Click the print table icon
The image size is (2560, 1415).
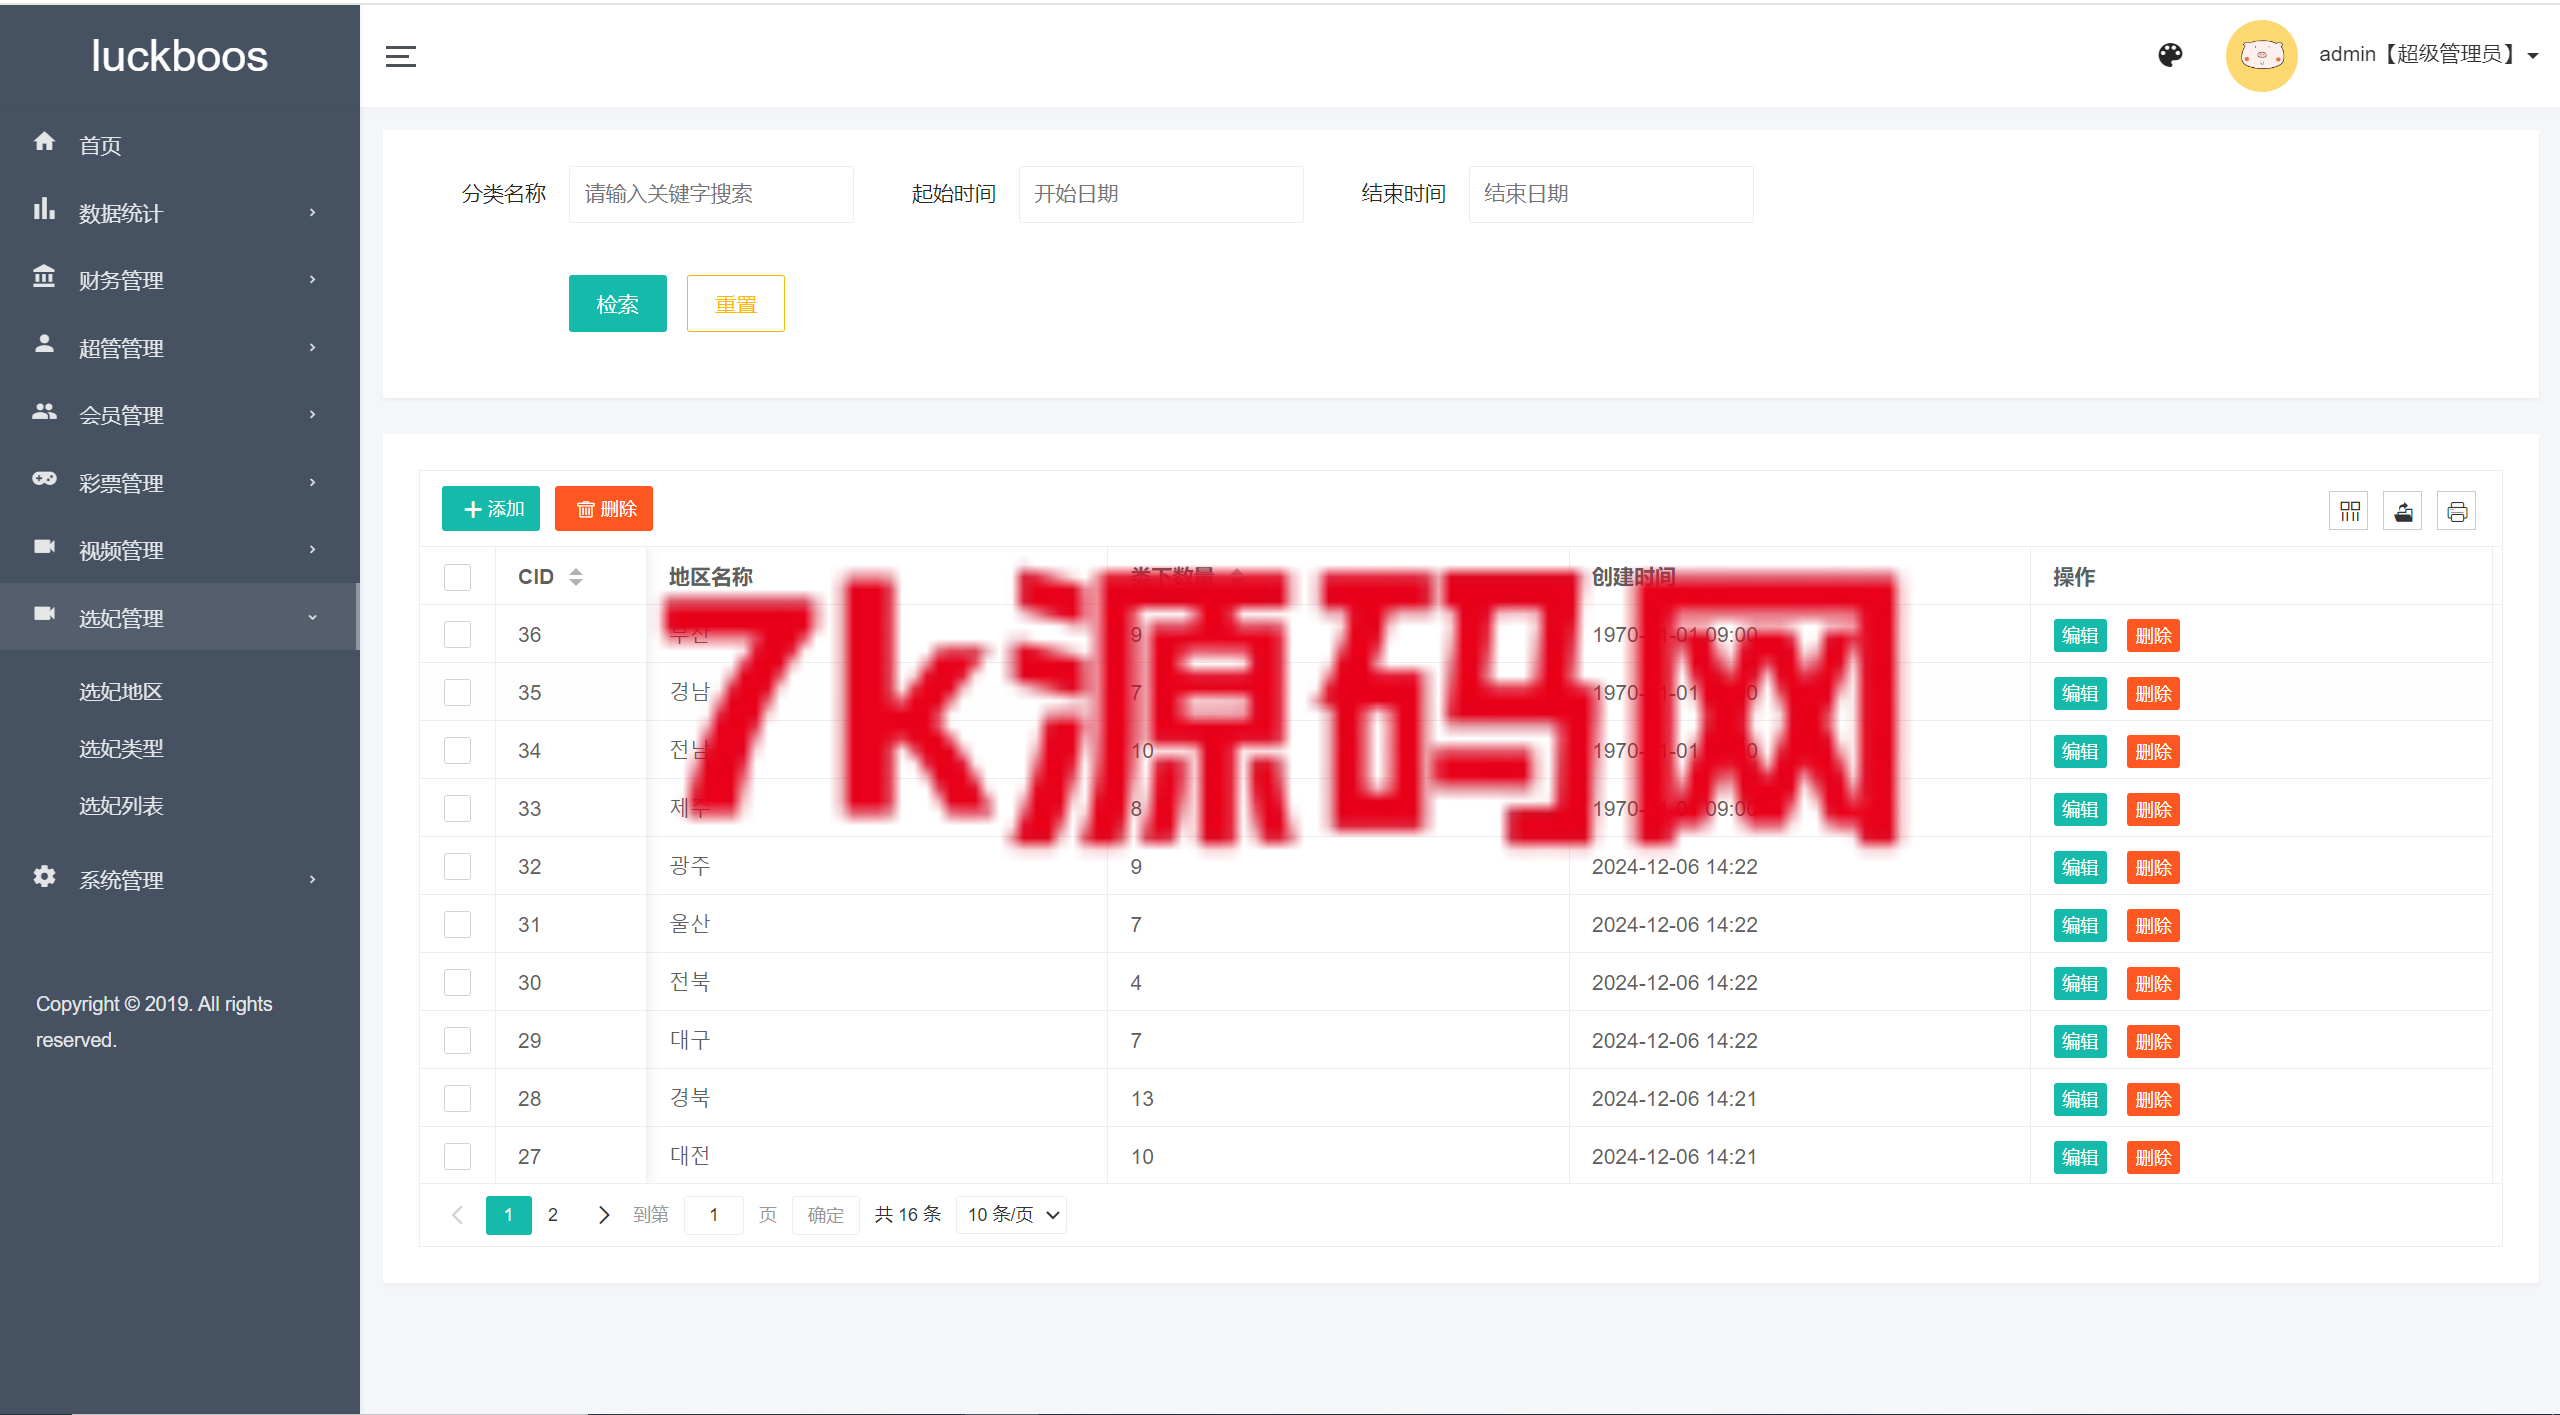[2457, 511]
